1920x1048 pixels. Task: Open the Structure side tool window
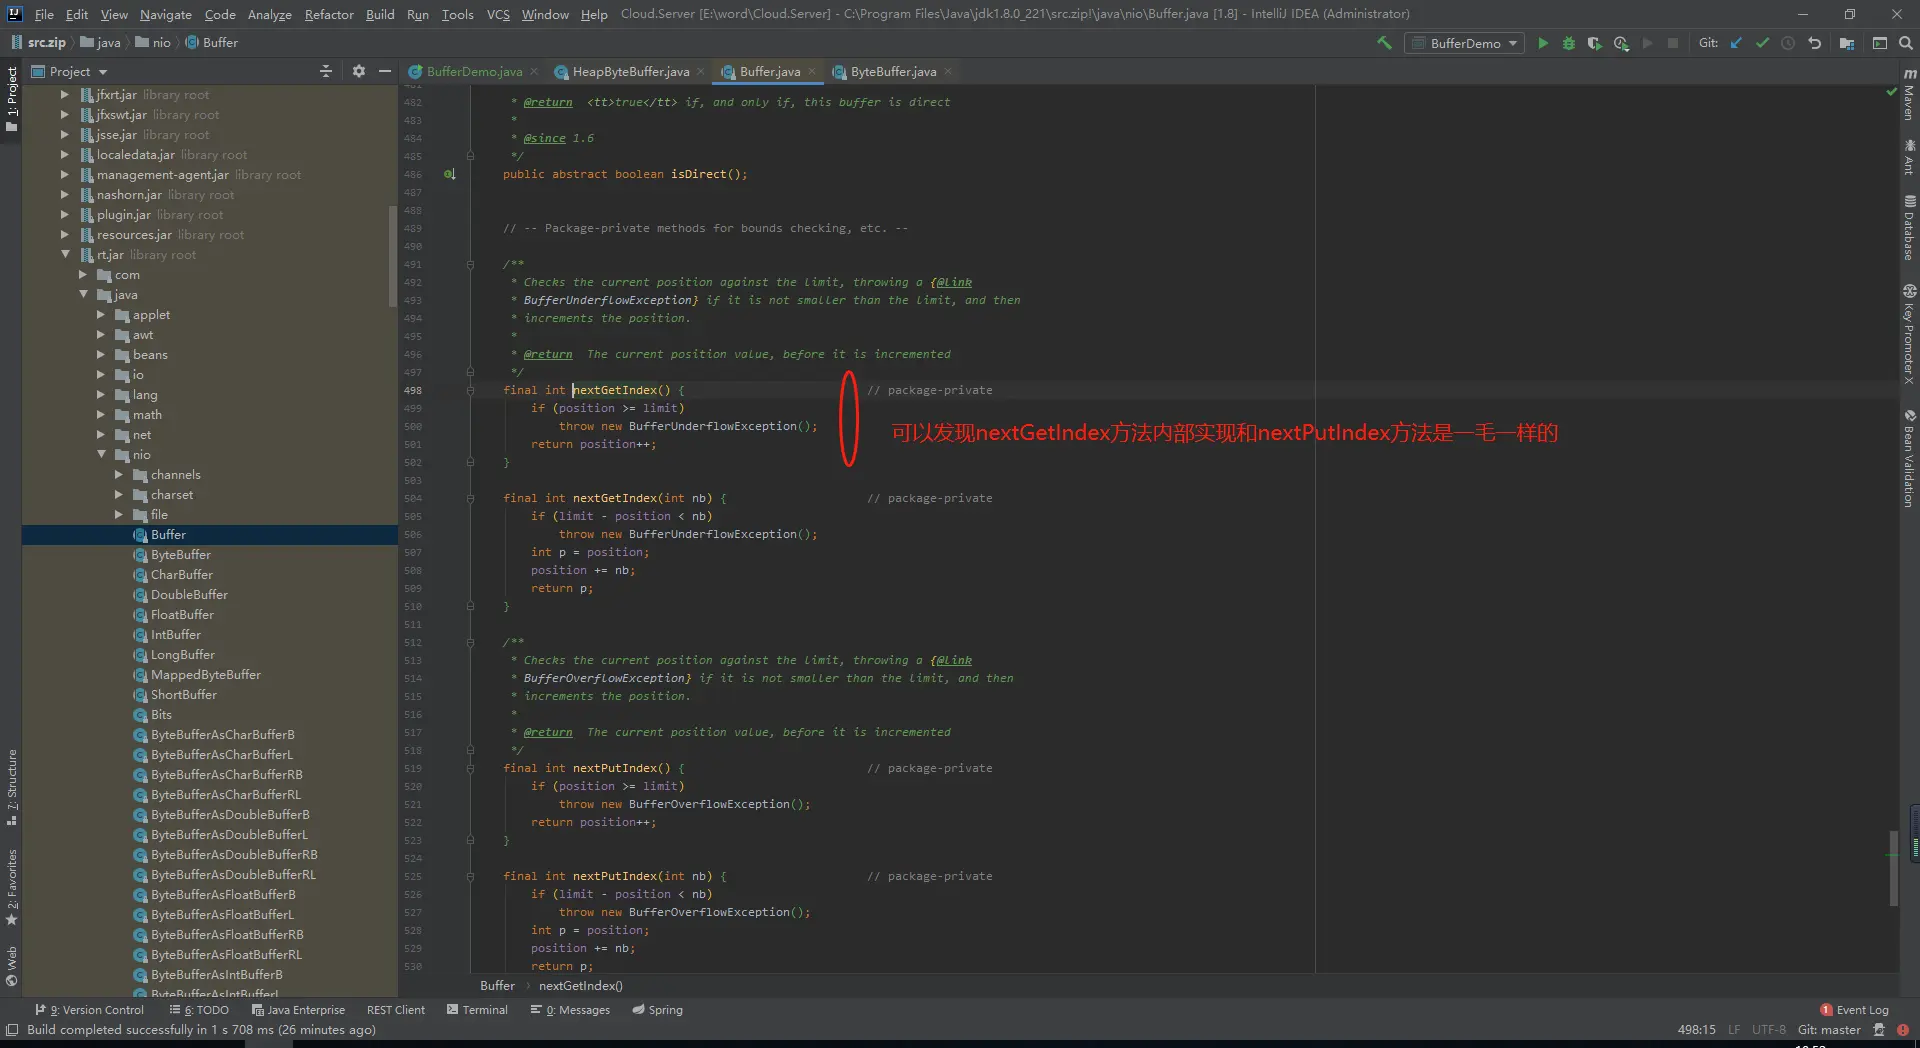(x=12, y=786)
